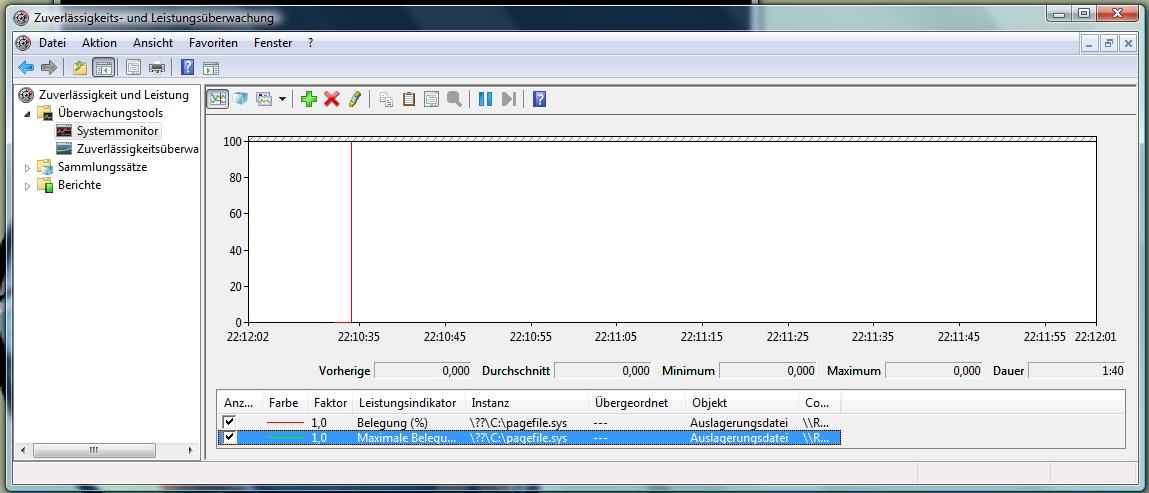This screenshot has width=1149, height=493.
Task: Click green color line of Maximale Belegung
Action: [285, 437]
